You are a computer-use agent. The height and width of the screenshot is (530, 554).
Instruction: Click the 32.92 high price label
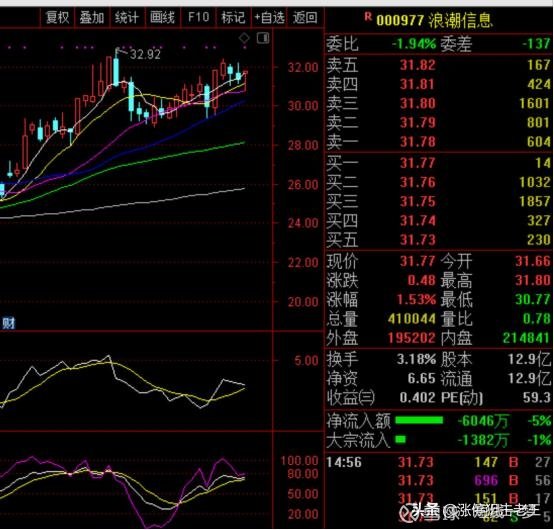coord(145,54)
